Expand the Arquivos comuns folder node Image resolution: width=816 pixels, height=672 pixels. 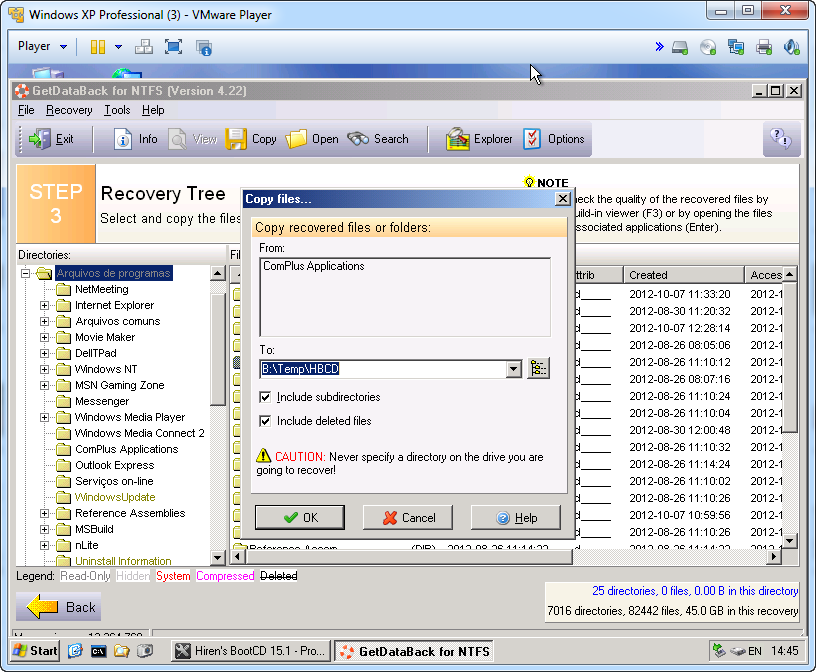[x=44, y=322]
